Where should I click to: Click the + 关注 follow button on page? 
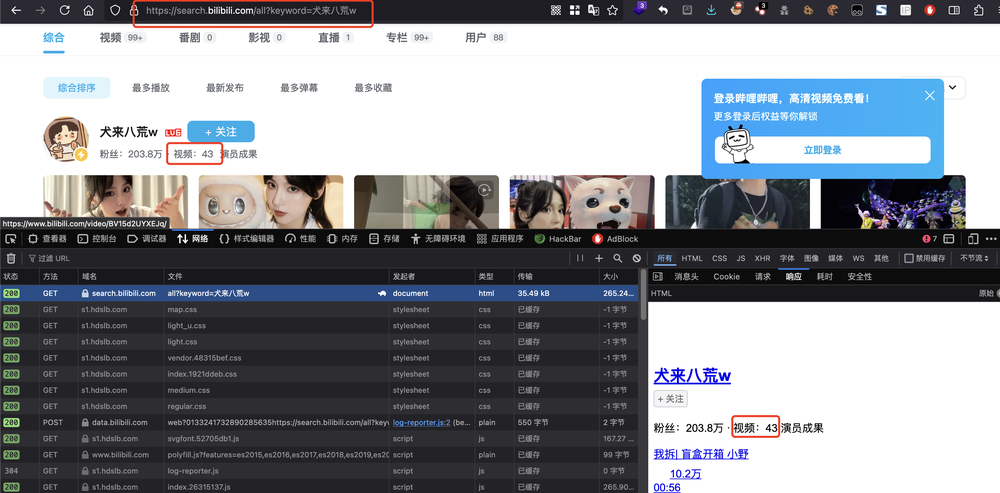221,131
